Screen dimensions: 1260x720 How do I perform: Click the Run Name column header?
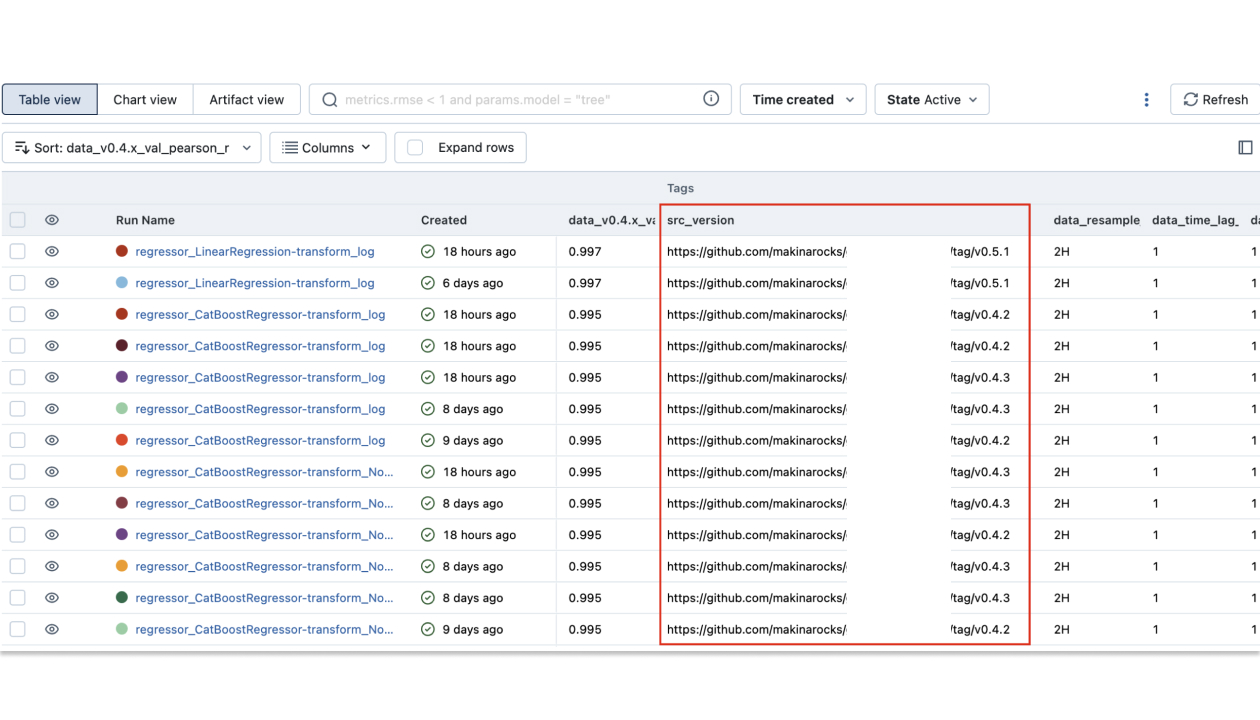point(145,220)
